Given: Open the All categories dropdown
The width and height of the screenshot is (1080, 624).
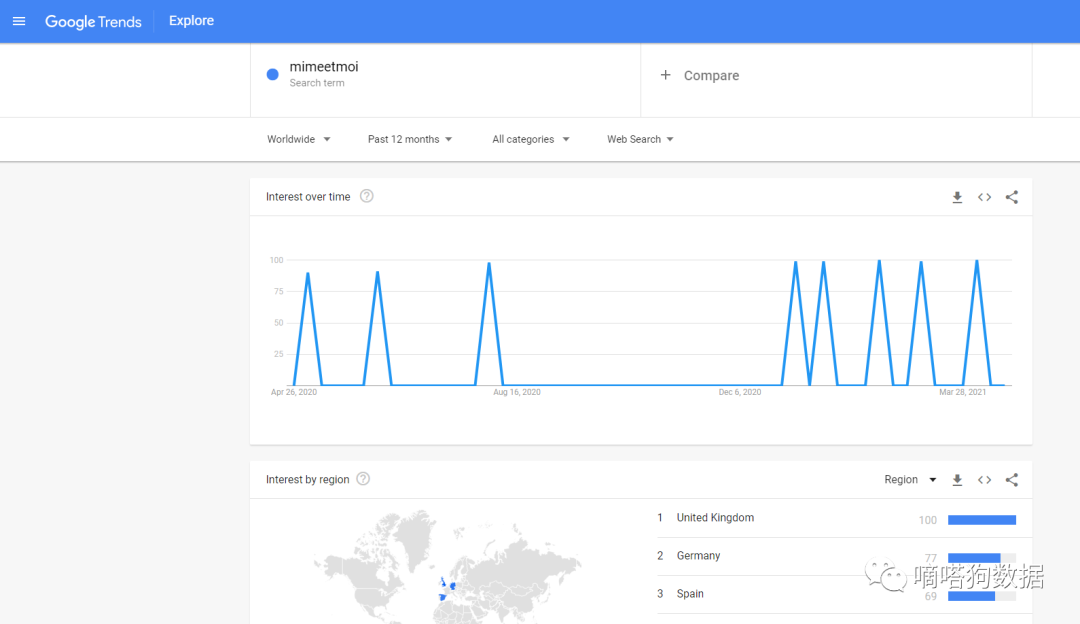Looking at the screenshot, I should click(x=530, y=139).
